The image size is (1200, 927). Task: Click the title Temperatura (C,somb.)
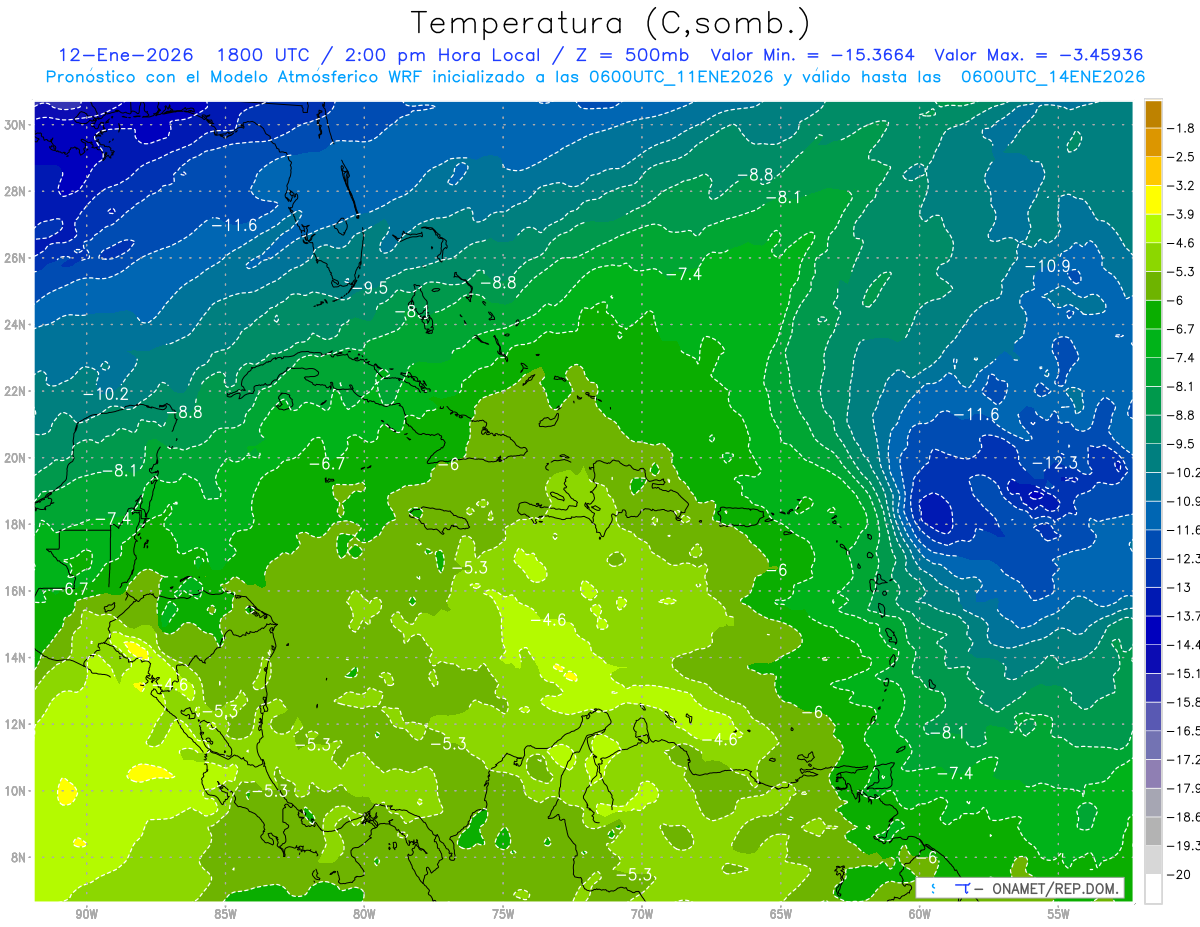(611, 23)
